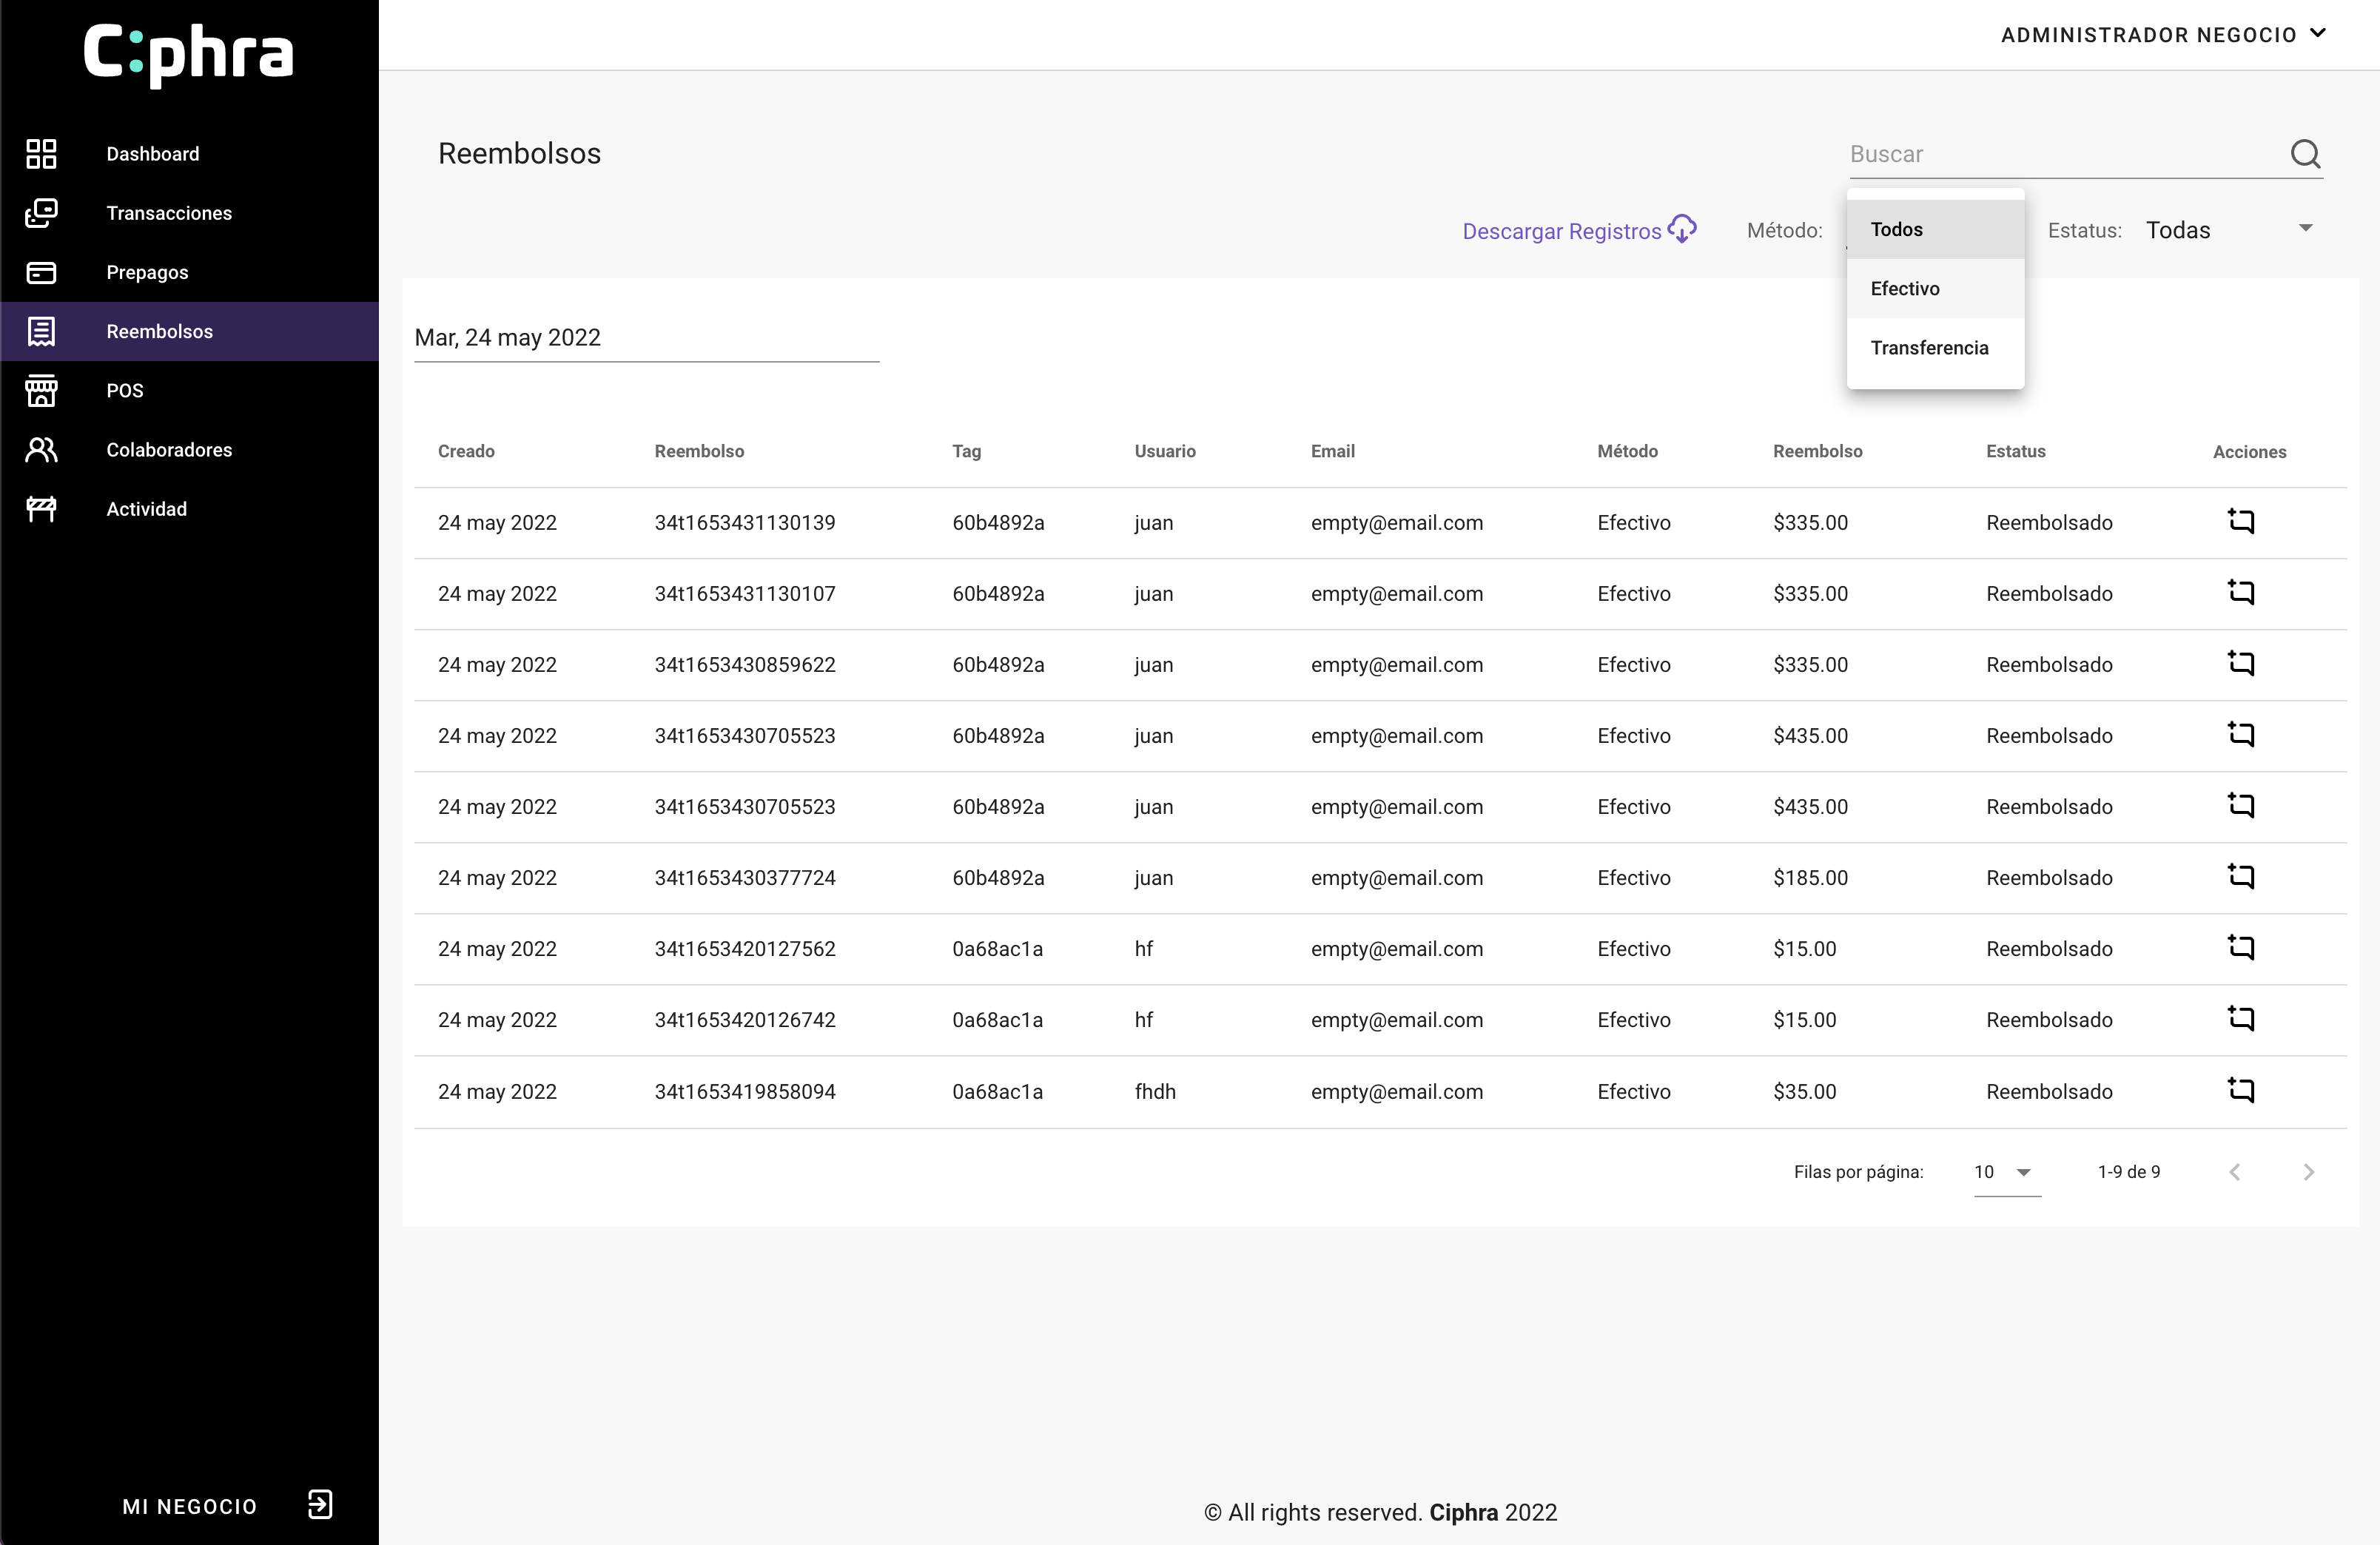Click the search magnifier icon
This screenshot has height=1545, width=2380.
pos(2305,154)
